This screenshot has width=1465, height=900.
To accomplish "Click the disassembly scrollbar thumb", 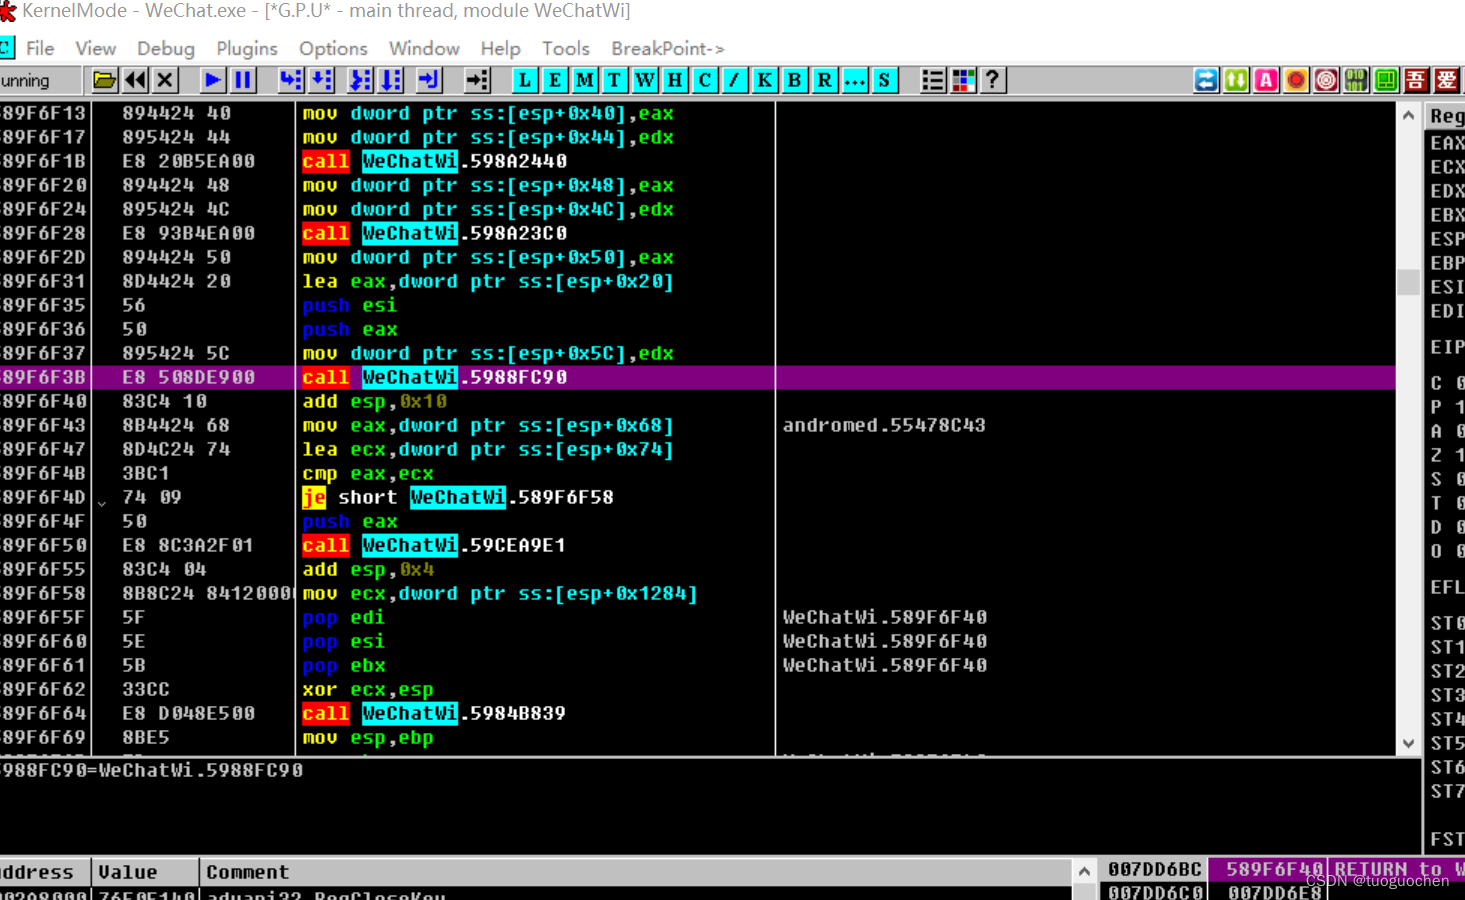I will [1408, 282].
